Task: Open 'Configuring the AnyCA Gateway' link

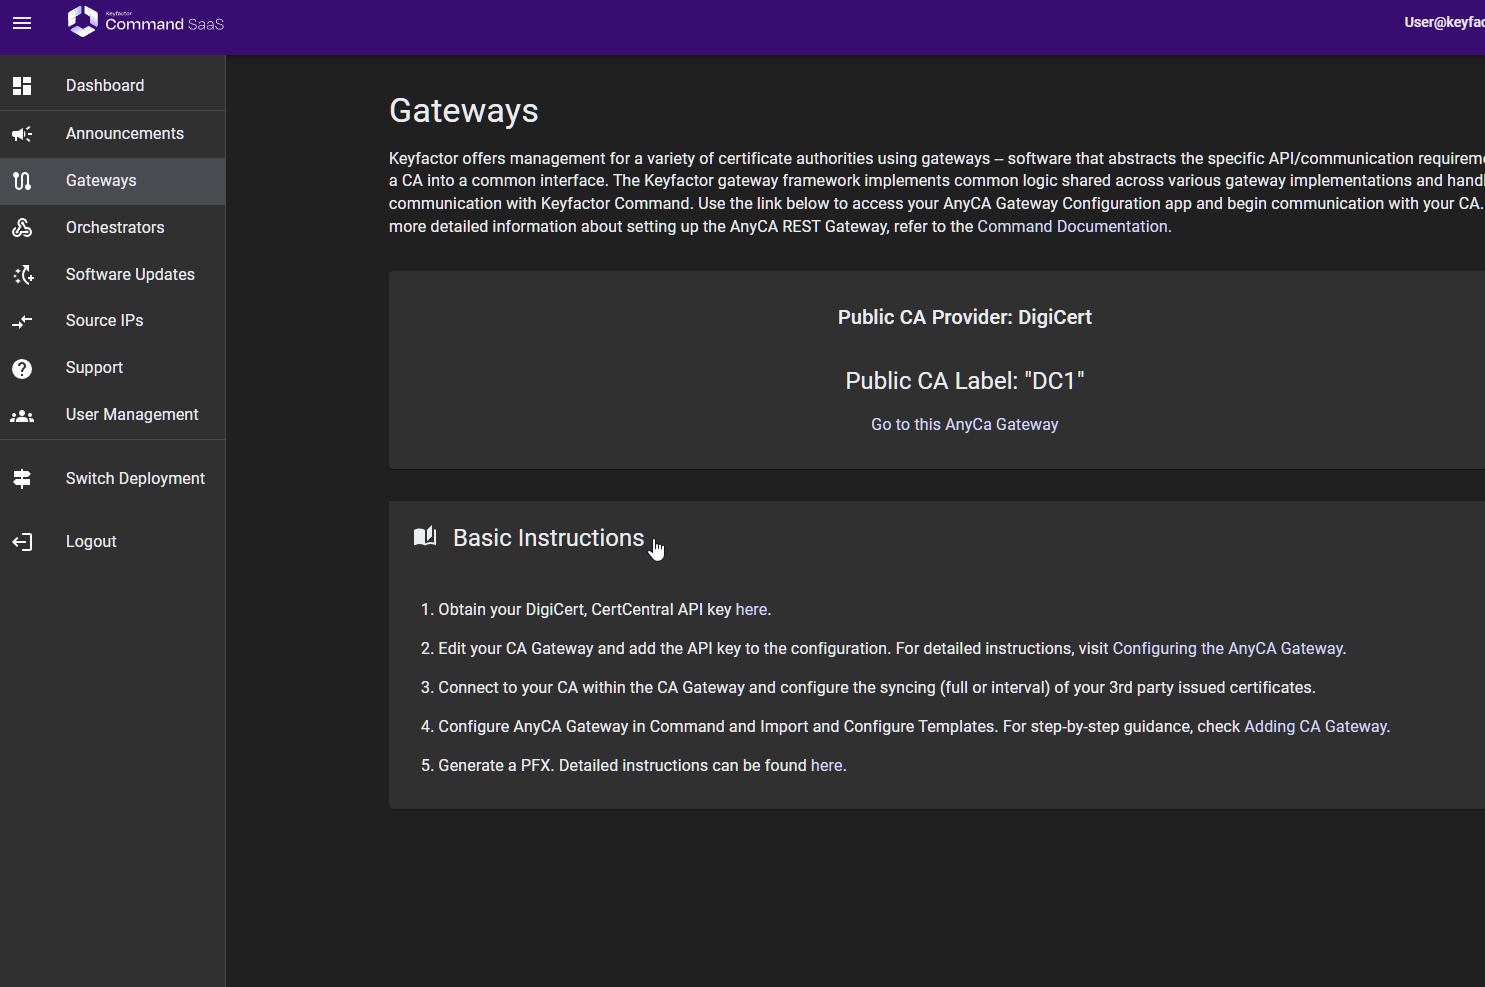Action: 1228,649
